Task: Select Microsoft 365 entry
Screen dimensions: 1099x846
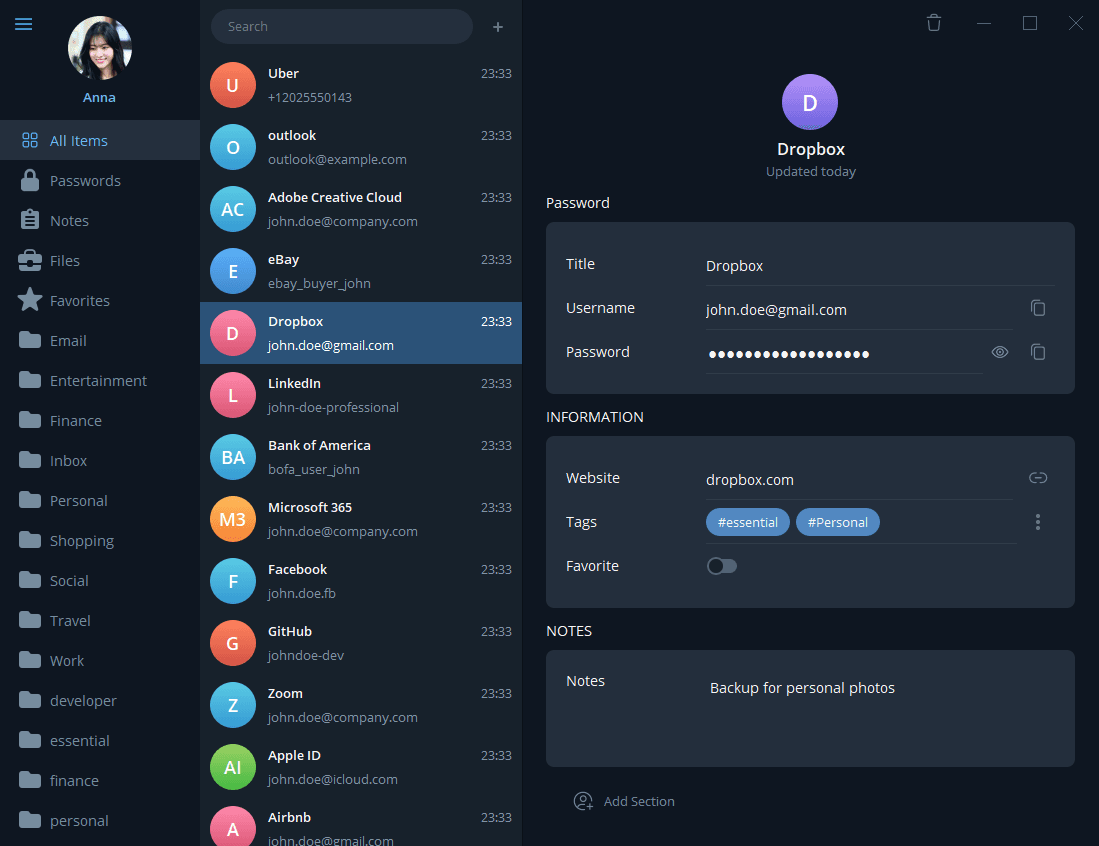Action: coord(361,519)
